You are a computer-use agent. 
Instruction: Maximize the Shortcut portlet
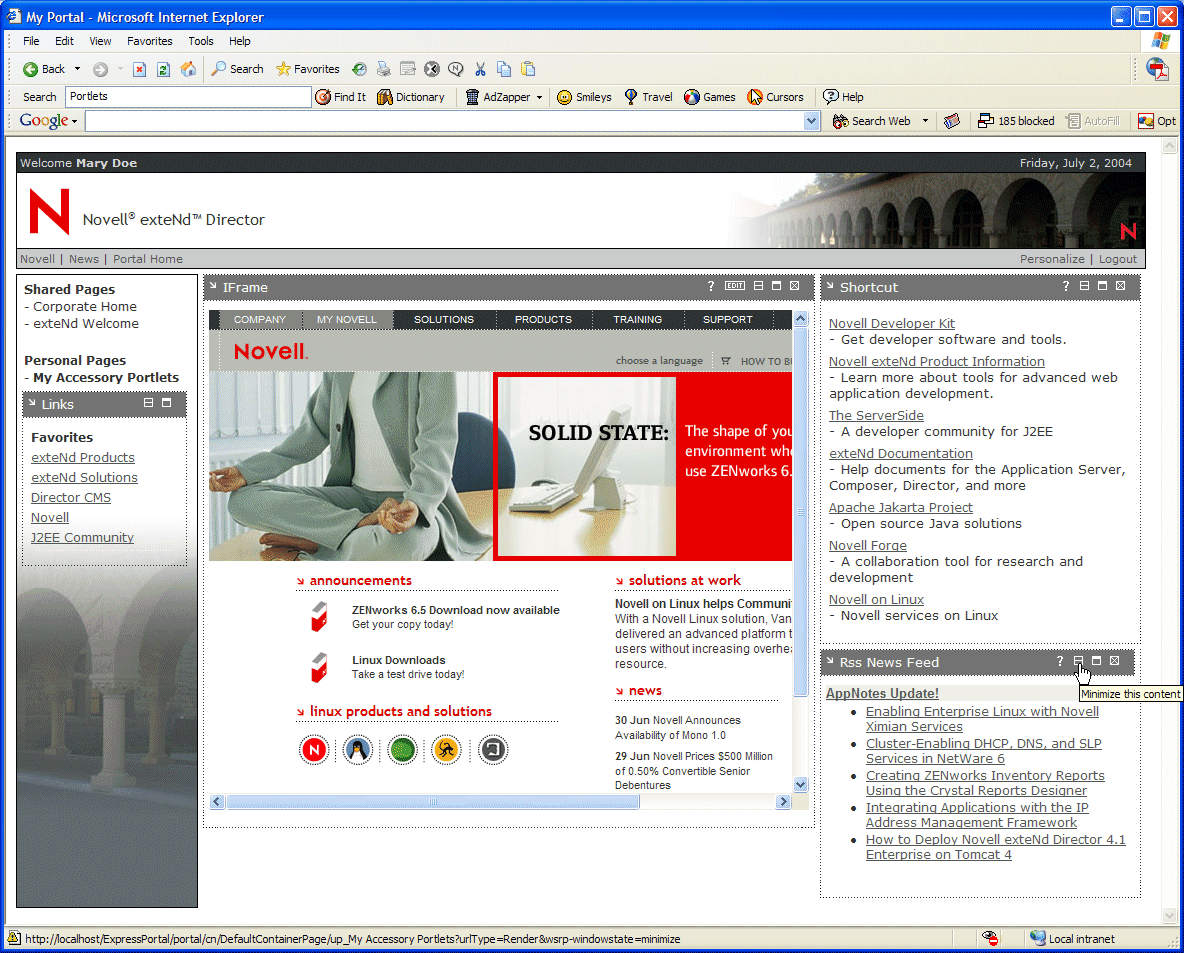1102,285
